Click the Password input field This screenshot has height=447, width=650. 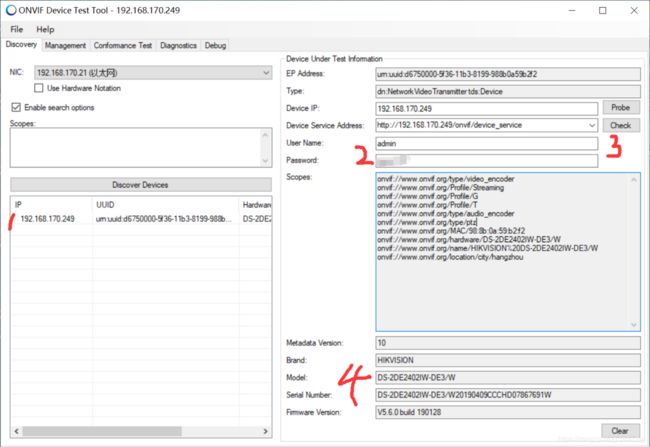(487, 160)
